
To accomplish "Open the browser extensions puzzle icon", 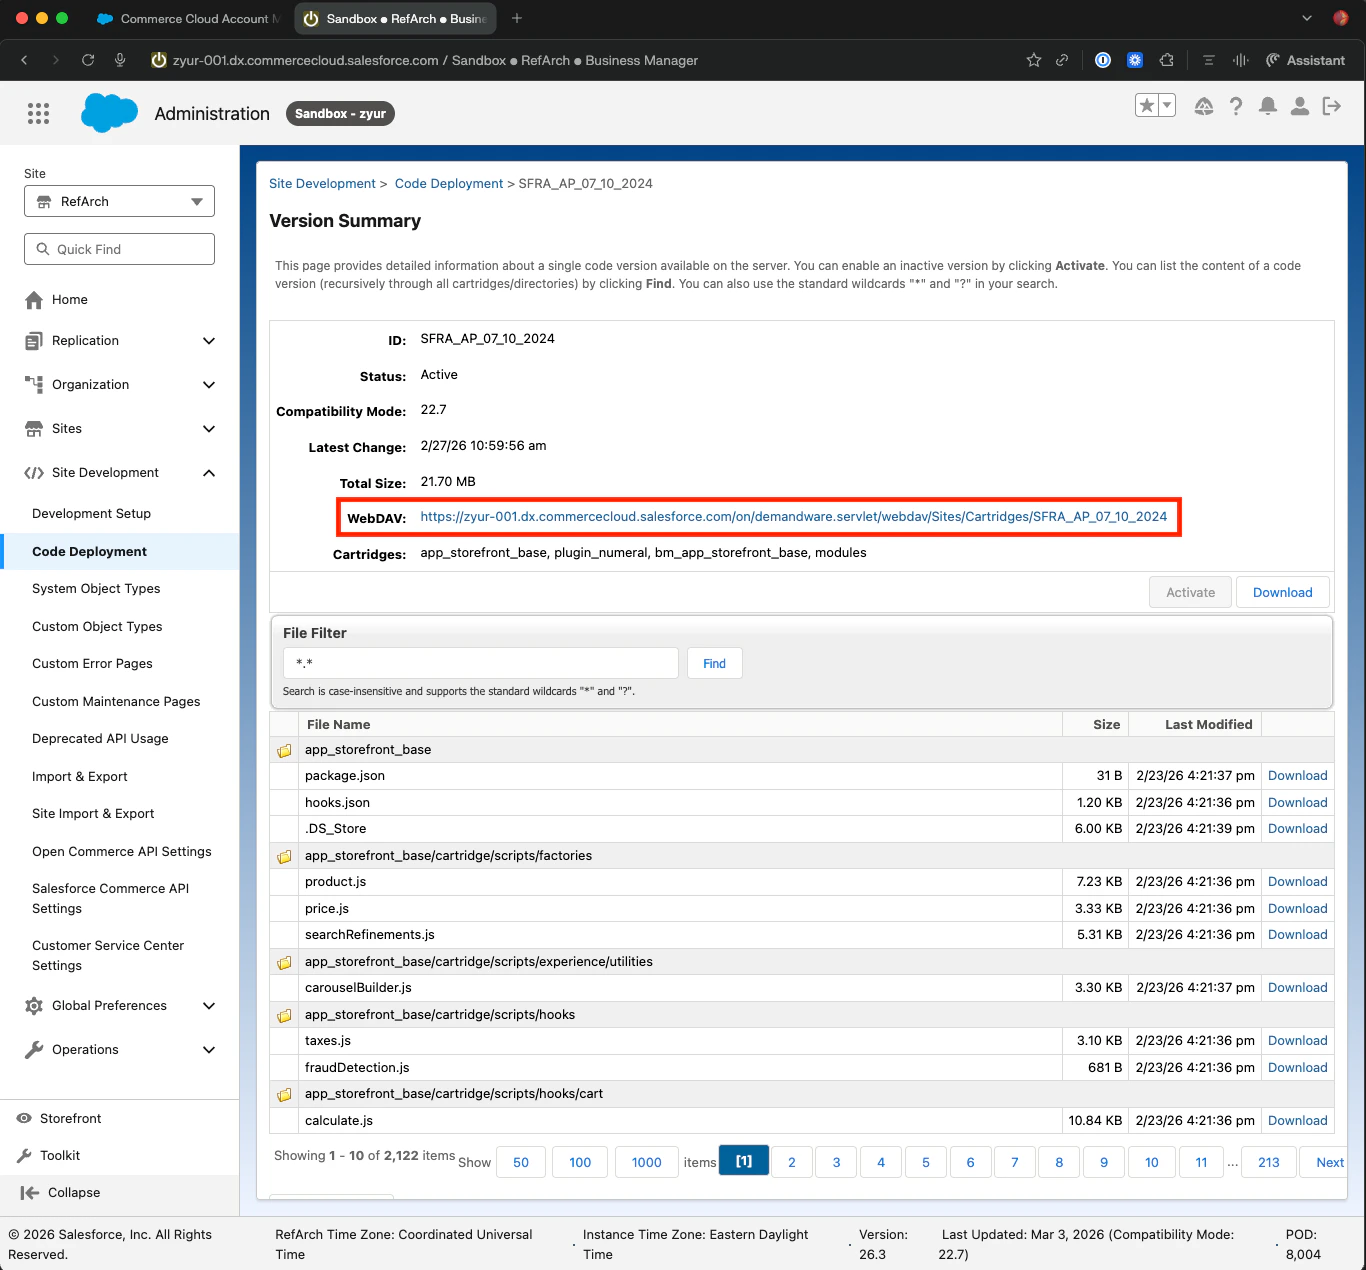I will click(1166, 60).
